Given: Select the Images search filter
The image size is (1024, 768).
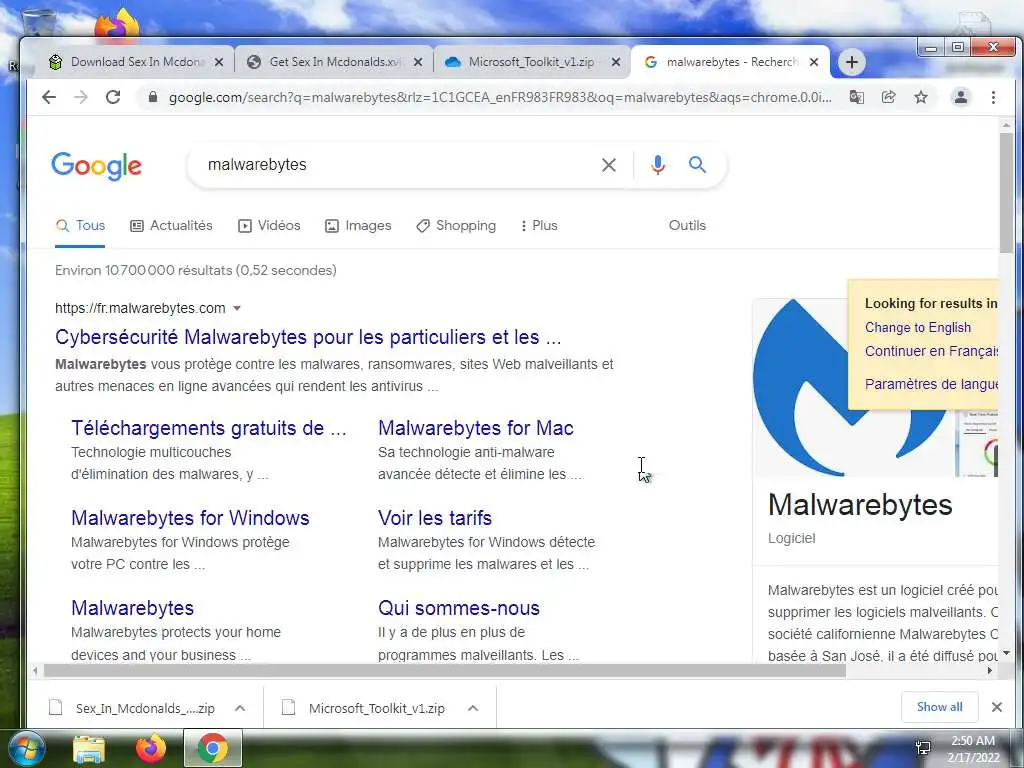Looking at the screenshot, I should [x=358, y=226].
